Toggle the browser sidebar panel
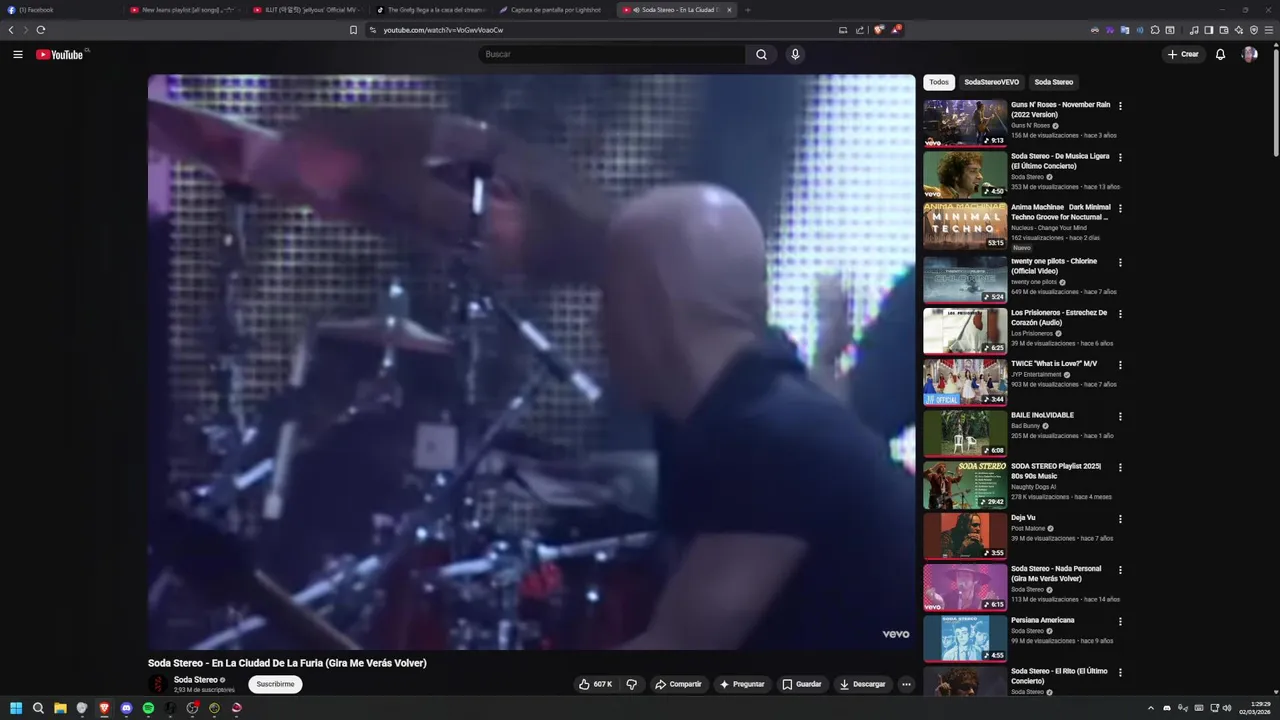The width and height of the screenshot is (1280, 720). click(x=1209, y=30)
